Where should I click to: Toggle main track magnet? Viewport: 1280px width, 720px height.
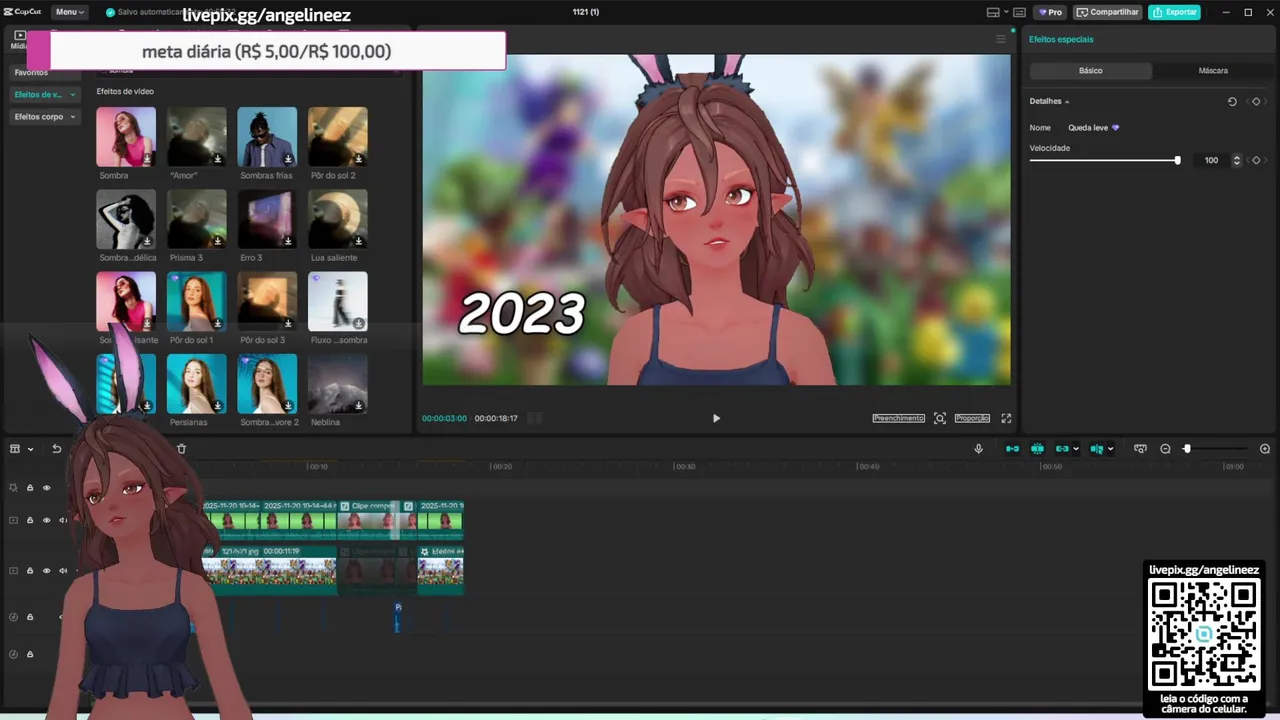pyautogui.click(x=1012, y=449)
